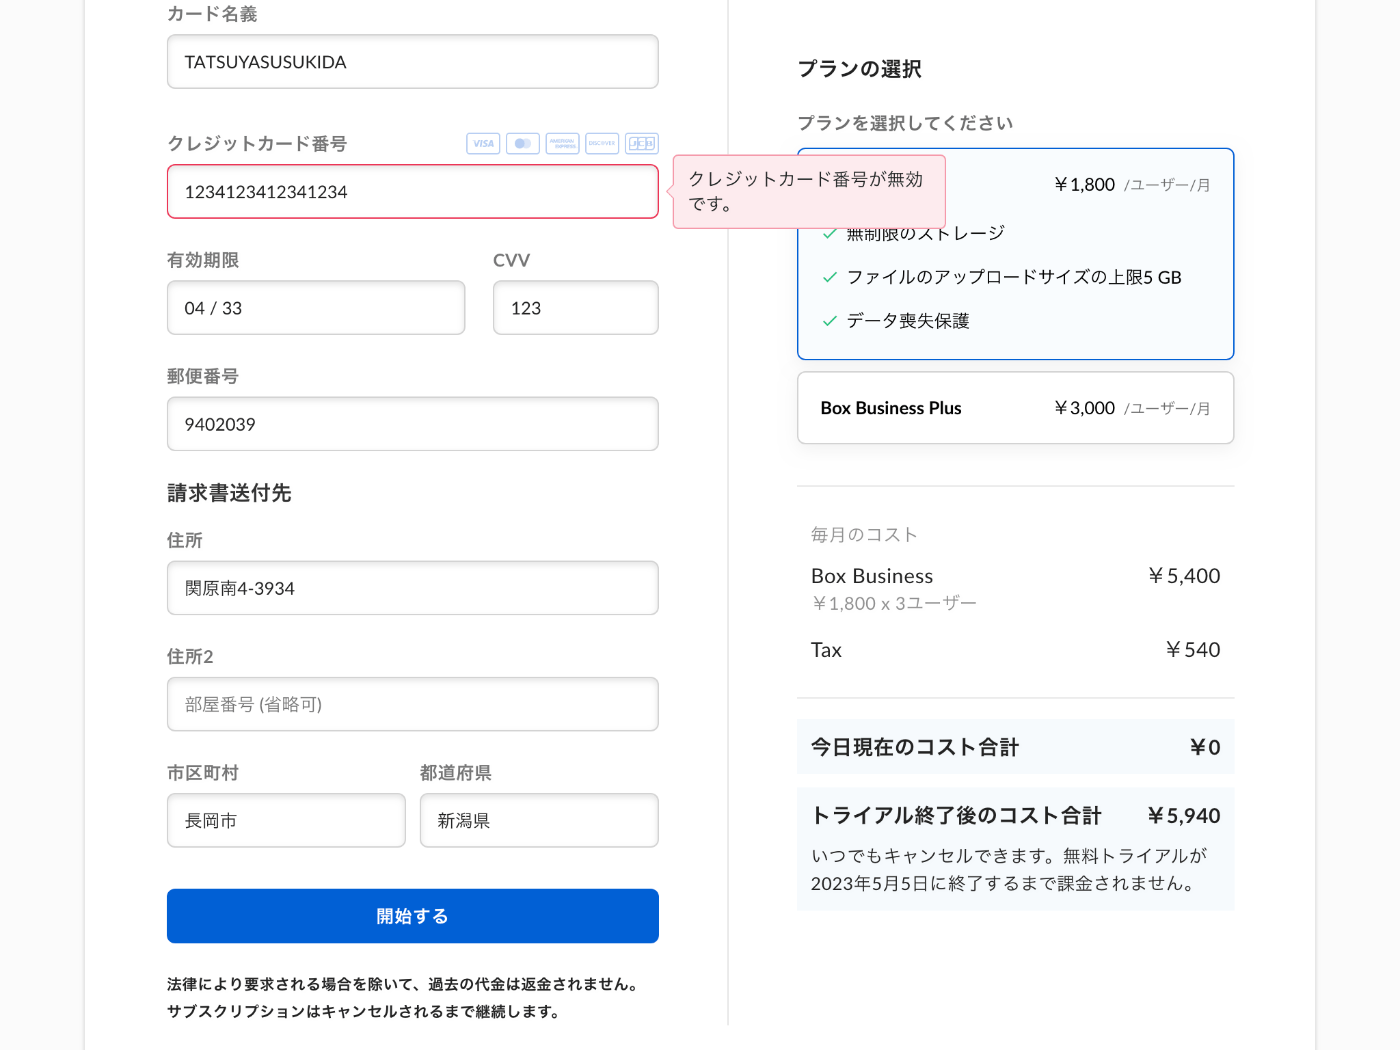The image size is (1400, 1050).
Task: Select the Box Business Plus plan card
Action: tap(1016, 408)
